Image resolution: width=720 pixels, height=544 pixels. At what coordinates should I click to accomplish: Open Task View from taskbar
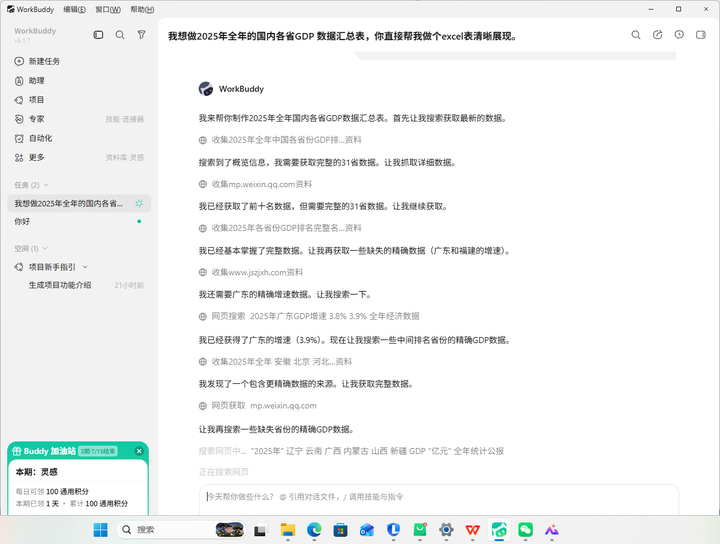point(260,530)
